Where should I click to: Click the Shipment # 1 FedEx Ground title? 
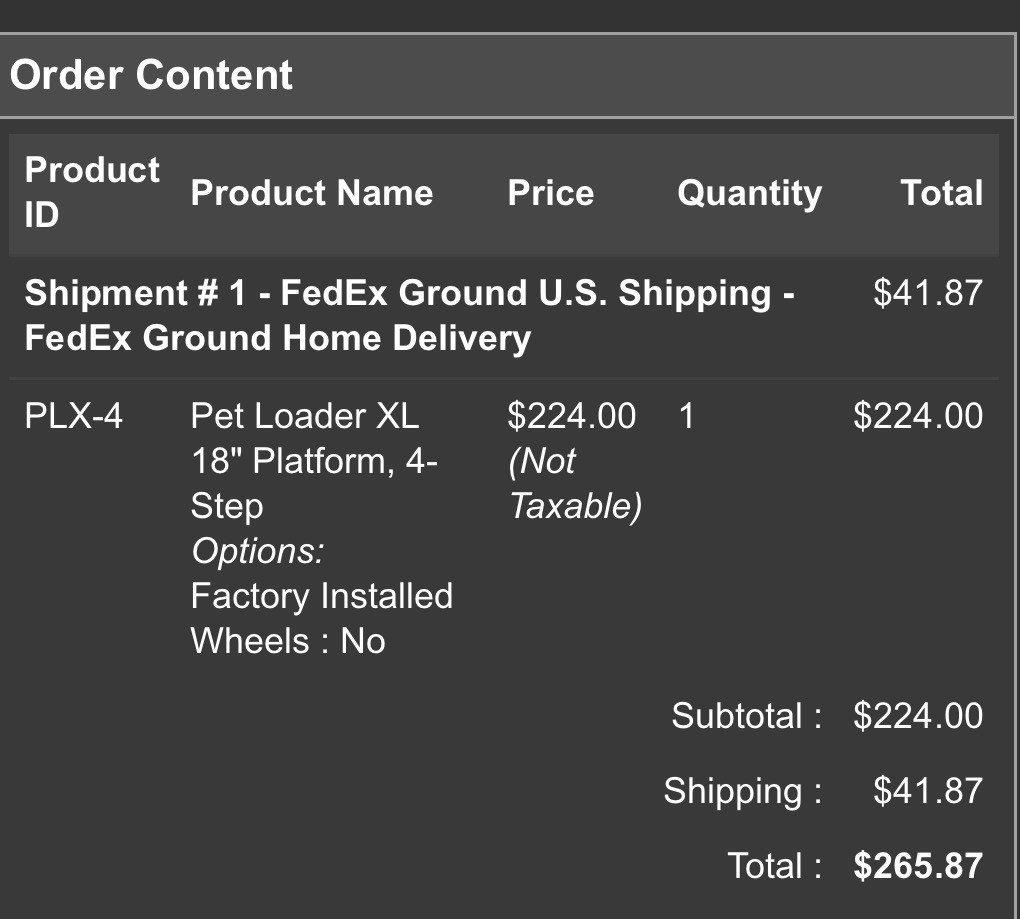409,315
